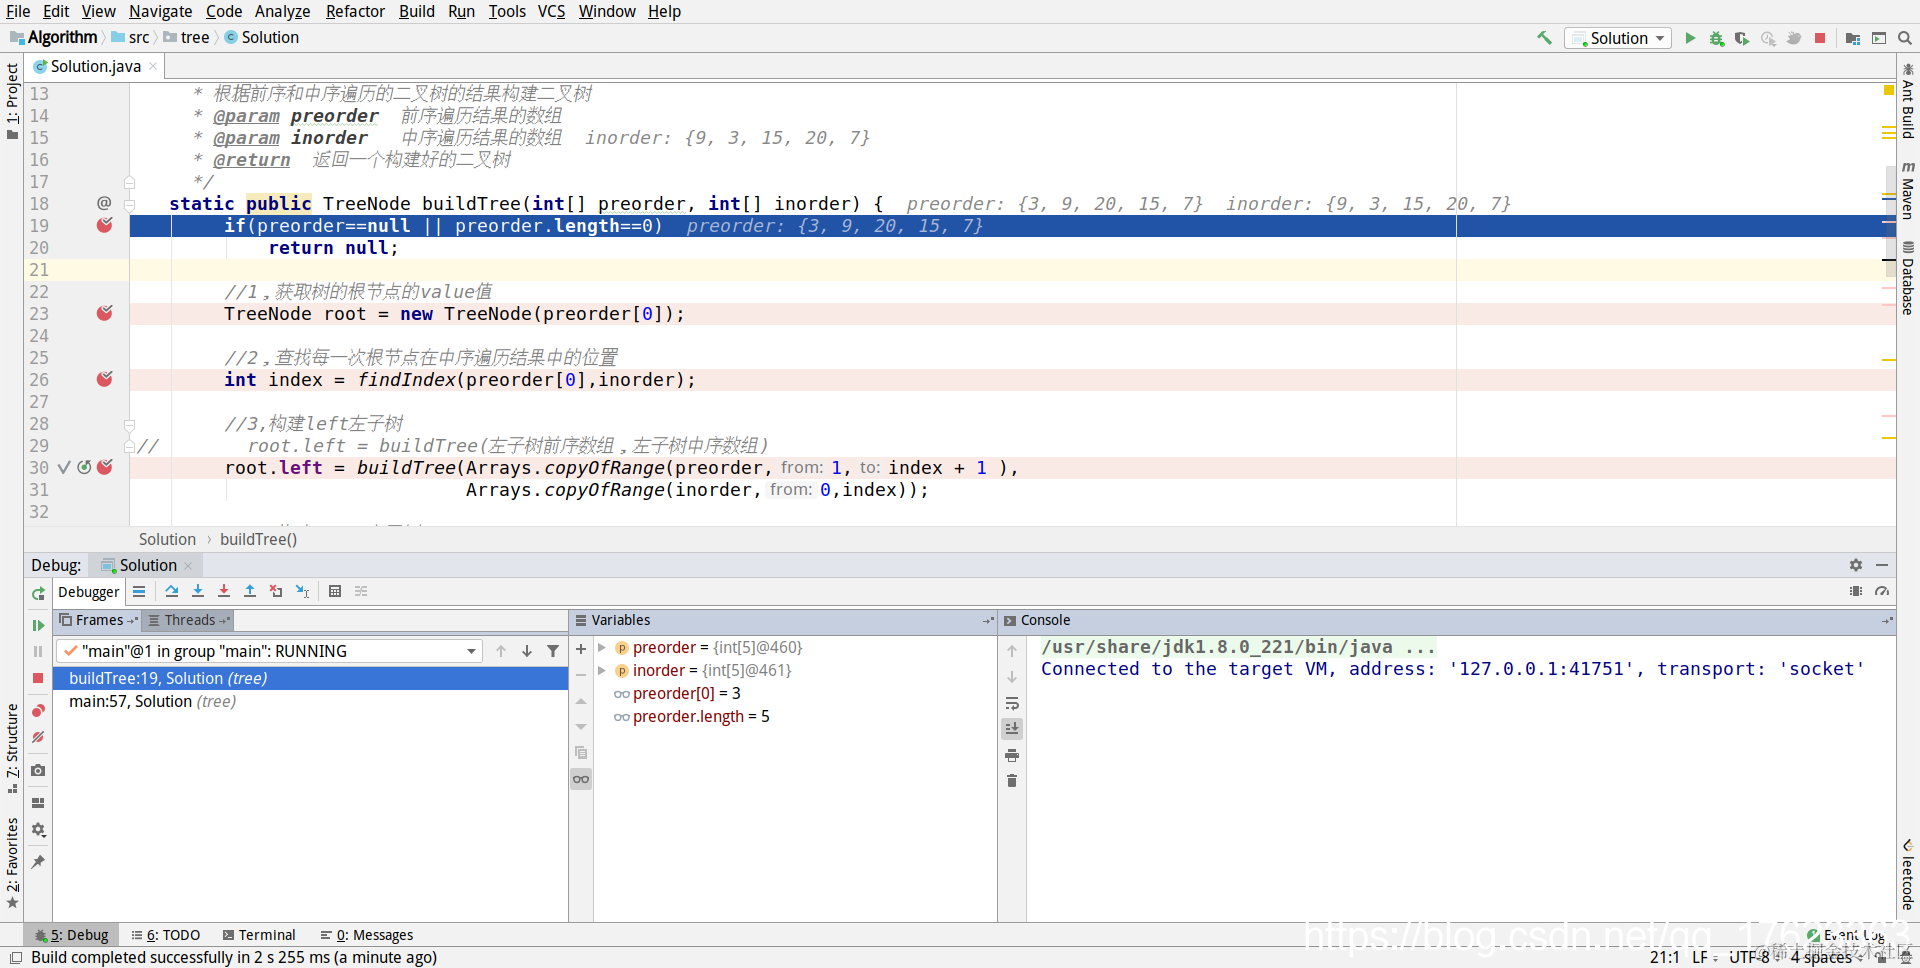The width and height of the screenshot is (1920, 968).
Task: Stop the process from the main toolbar
Action: [1820, 38]
